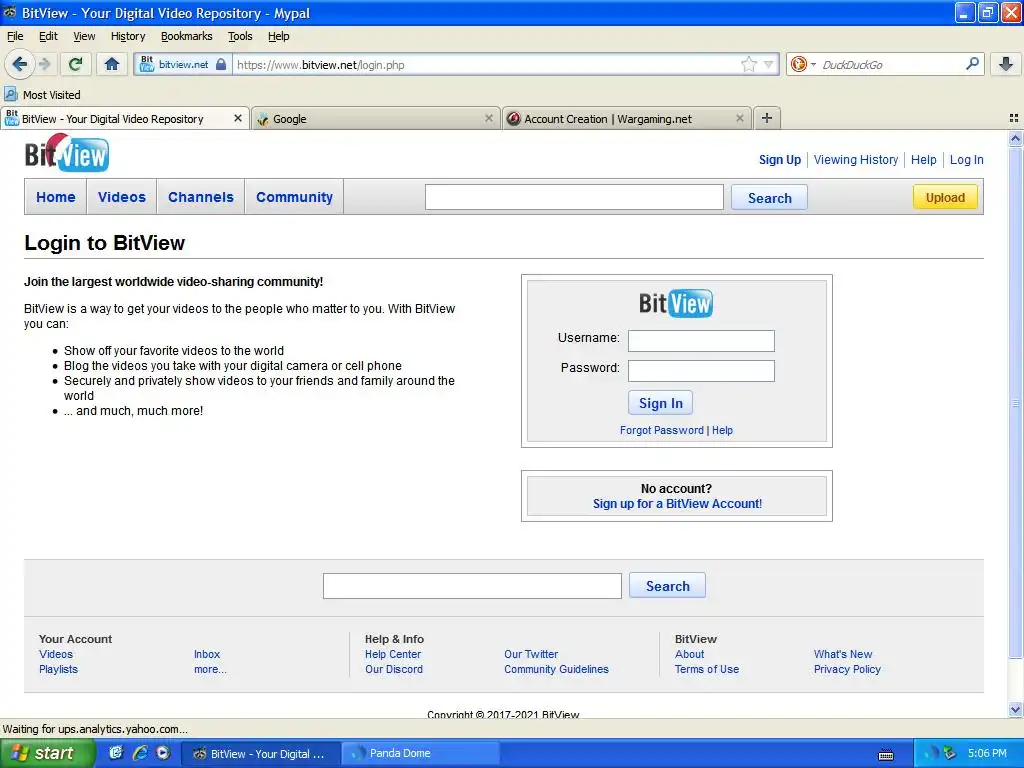Click the bottom search input field
The image size is (1024, 768).
click(x=472, y=586)
